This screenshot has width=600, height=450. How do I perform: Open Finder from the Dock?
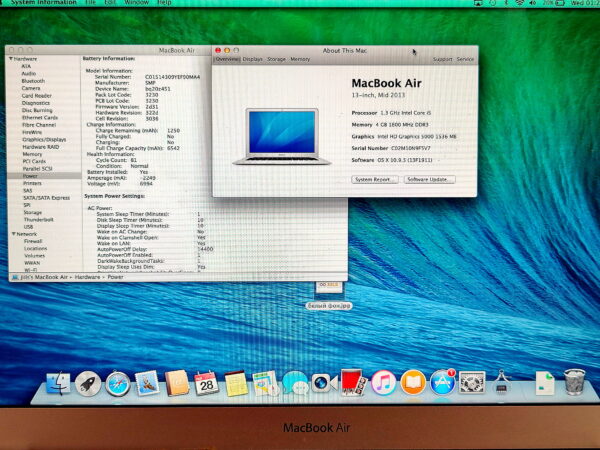[58, 383]
